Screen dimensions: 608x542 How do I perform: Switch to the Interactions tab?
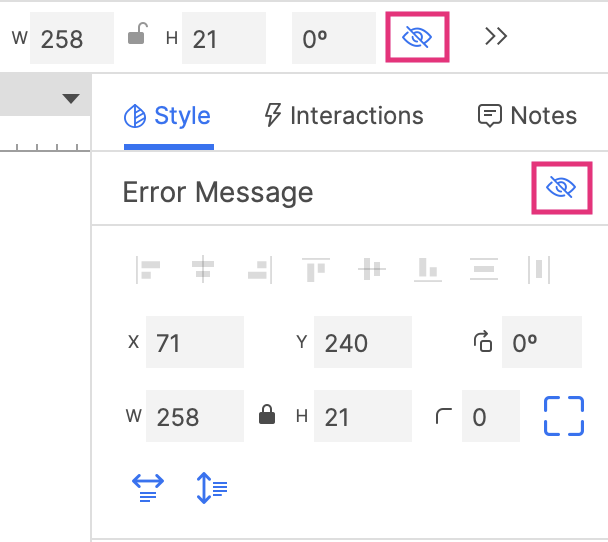click(343, 116)
